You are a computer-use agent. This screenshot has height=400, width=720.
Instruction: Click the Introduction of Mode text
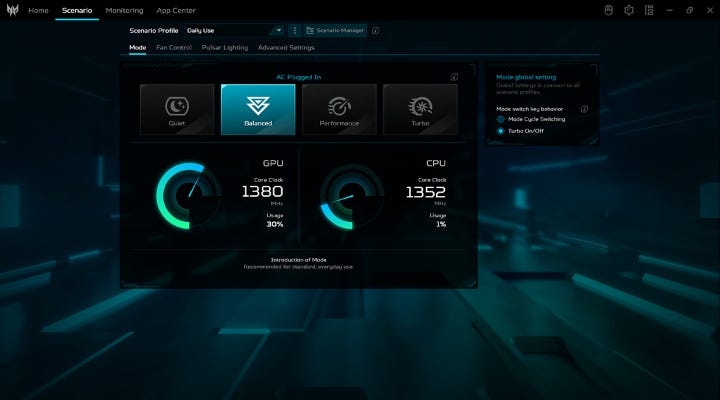(298, 260)
